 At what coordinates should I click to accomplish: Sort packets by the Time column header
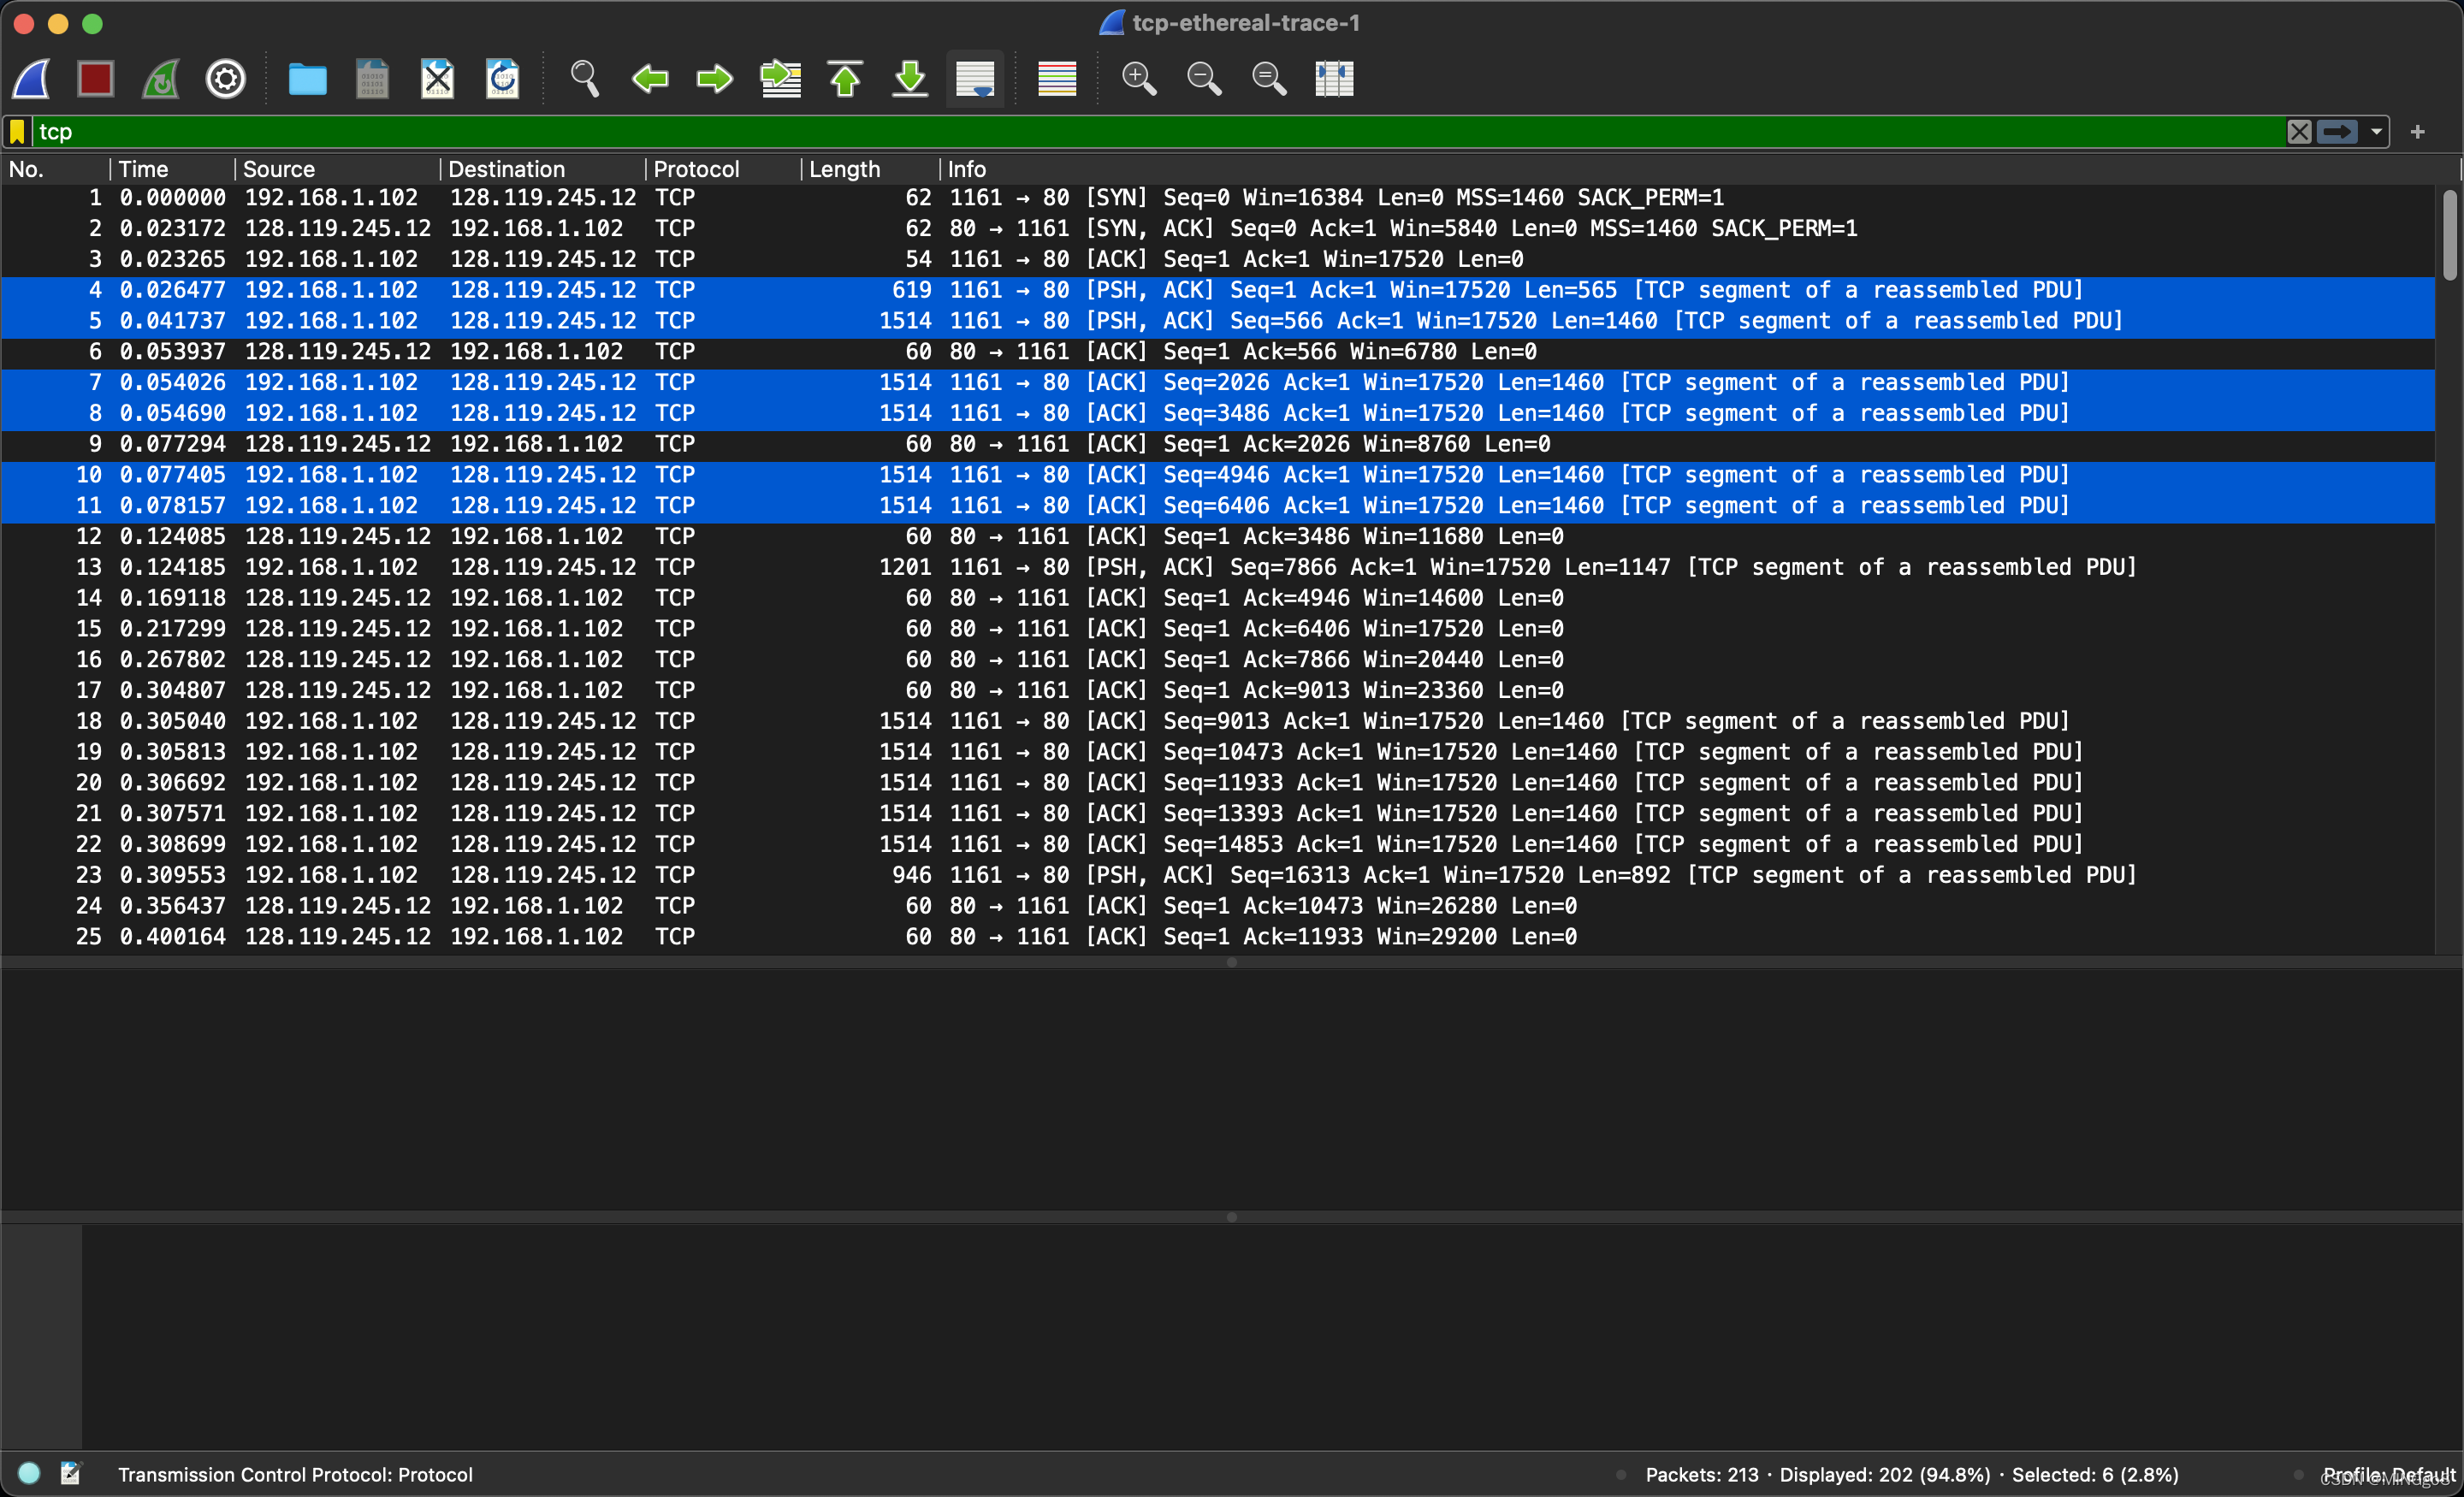click(144, 169)
